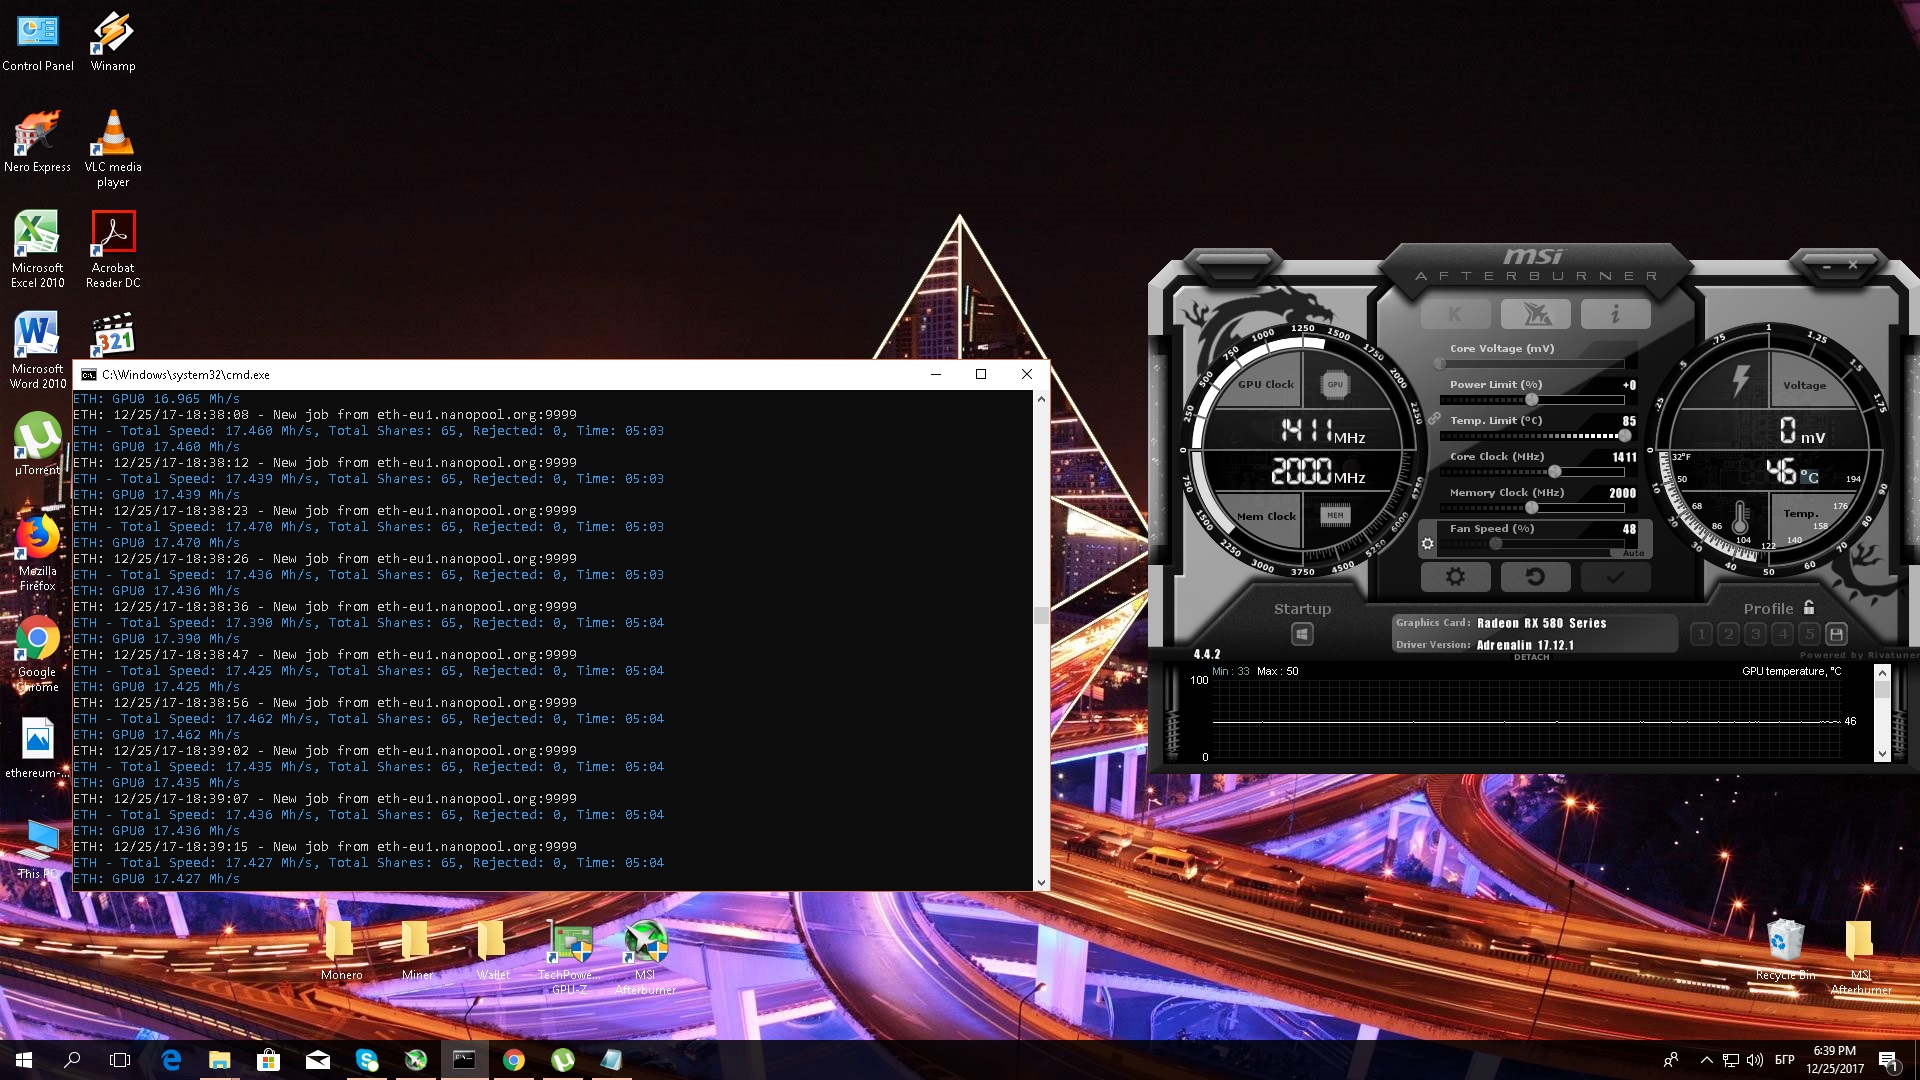Viewport: 1920px width, 1080px height.
Task: Select the TechPowerUp GPU-Z shortcut
Action: (x=570, y=957)
